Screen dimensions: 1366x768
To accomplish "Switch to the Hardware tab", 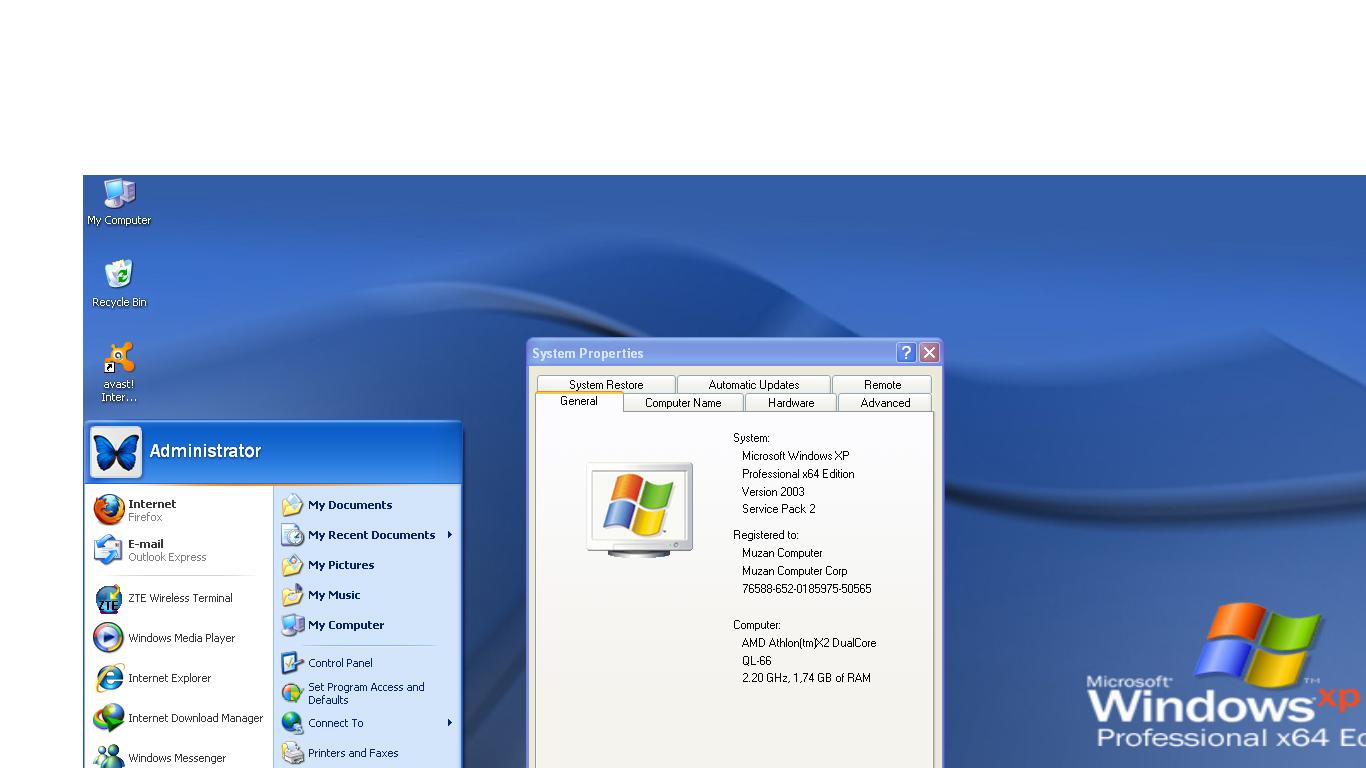I will [791, 403].
